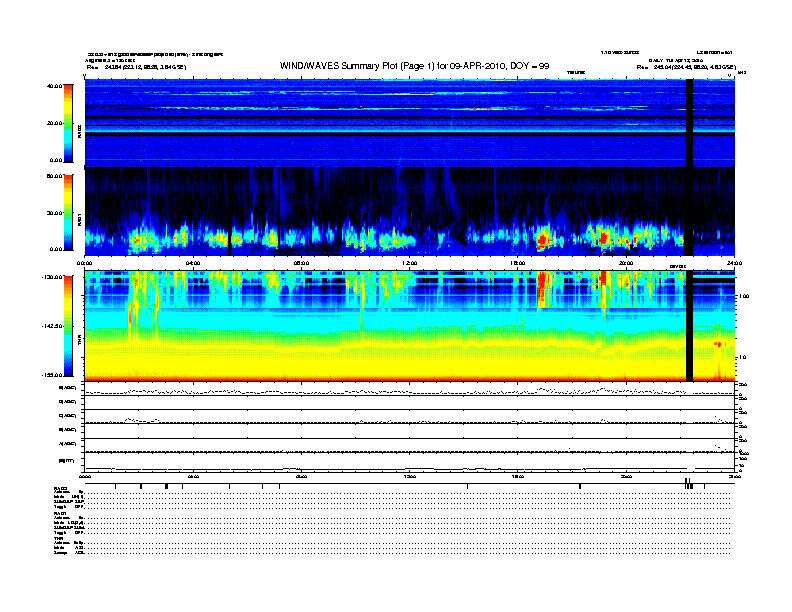
Task: Click the vertical TNR axis label beside its colorbar
Action: [x=79, y=341]
